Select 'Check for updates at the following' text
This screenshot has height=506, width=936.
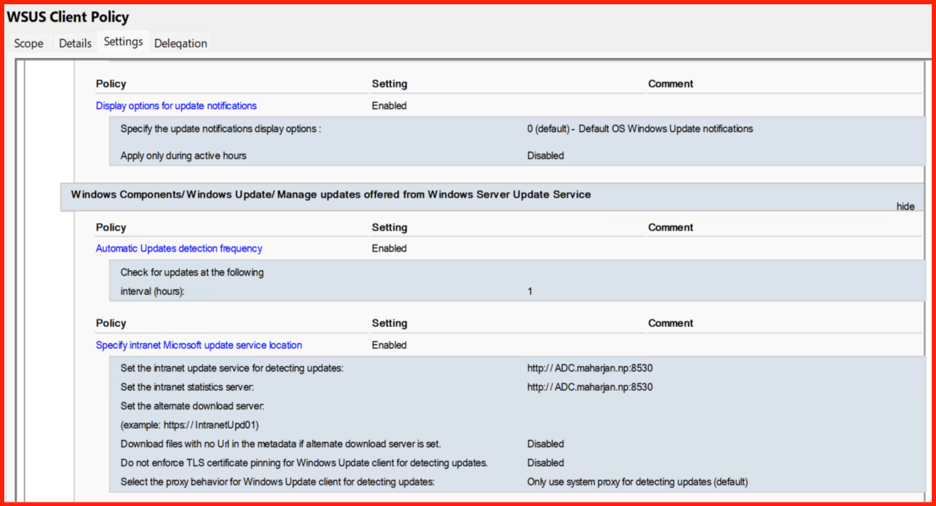tap(192, 272)
